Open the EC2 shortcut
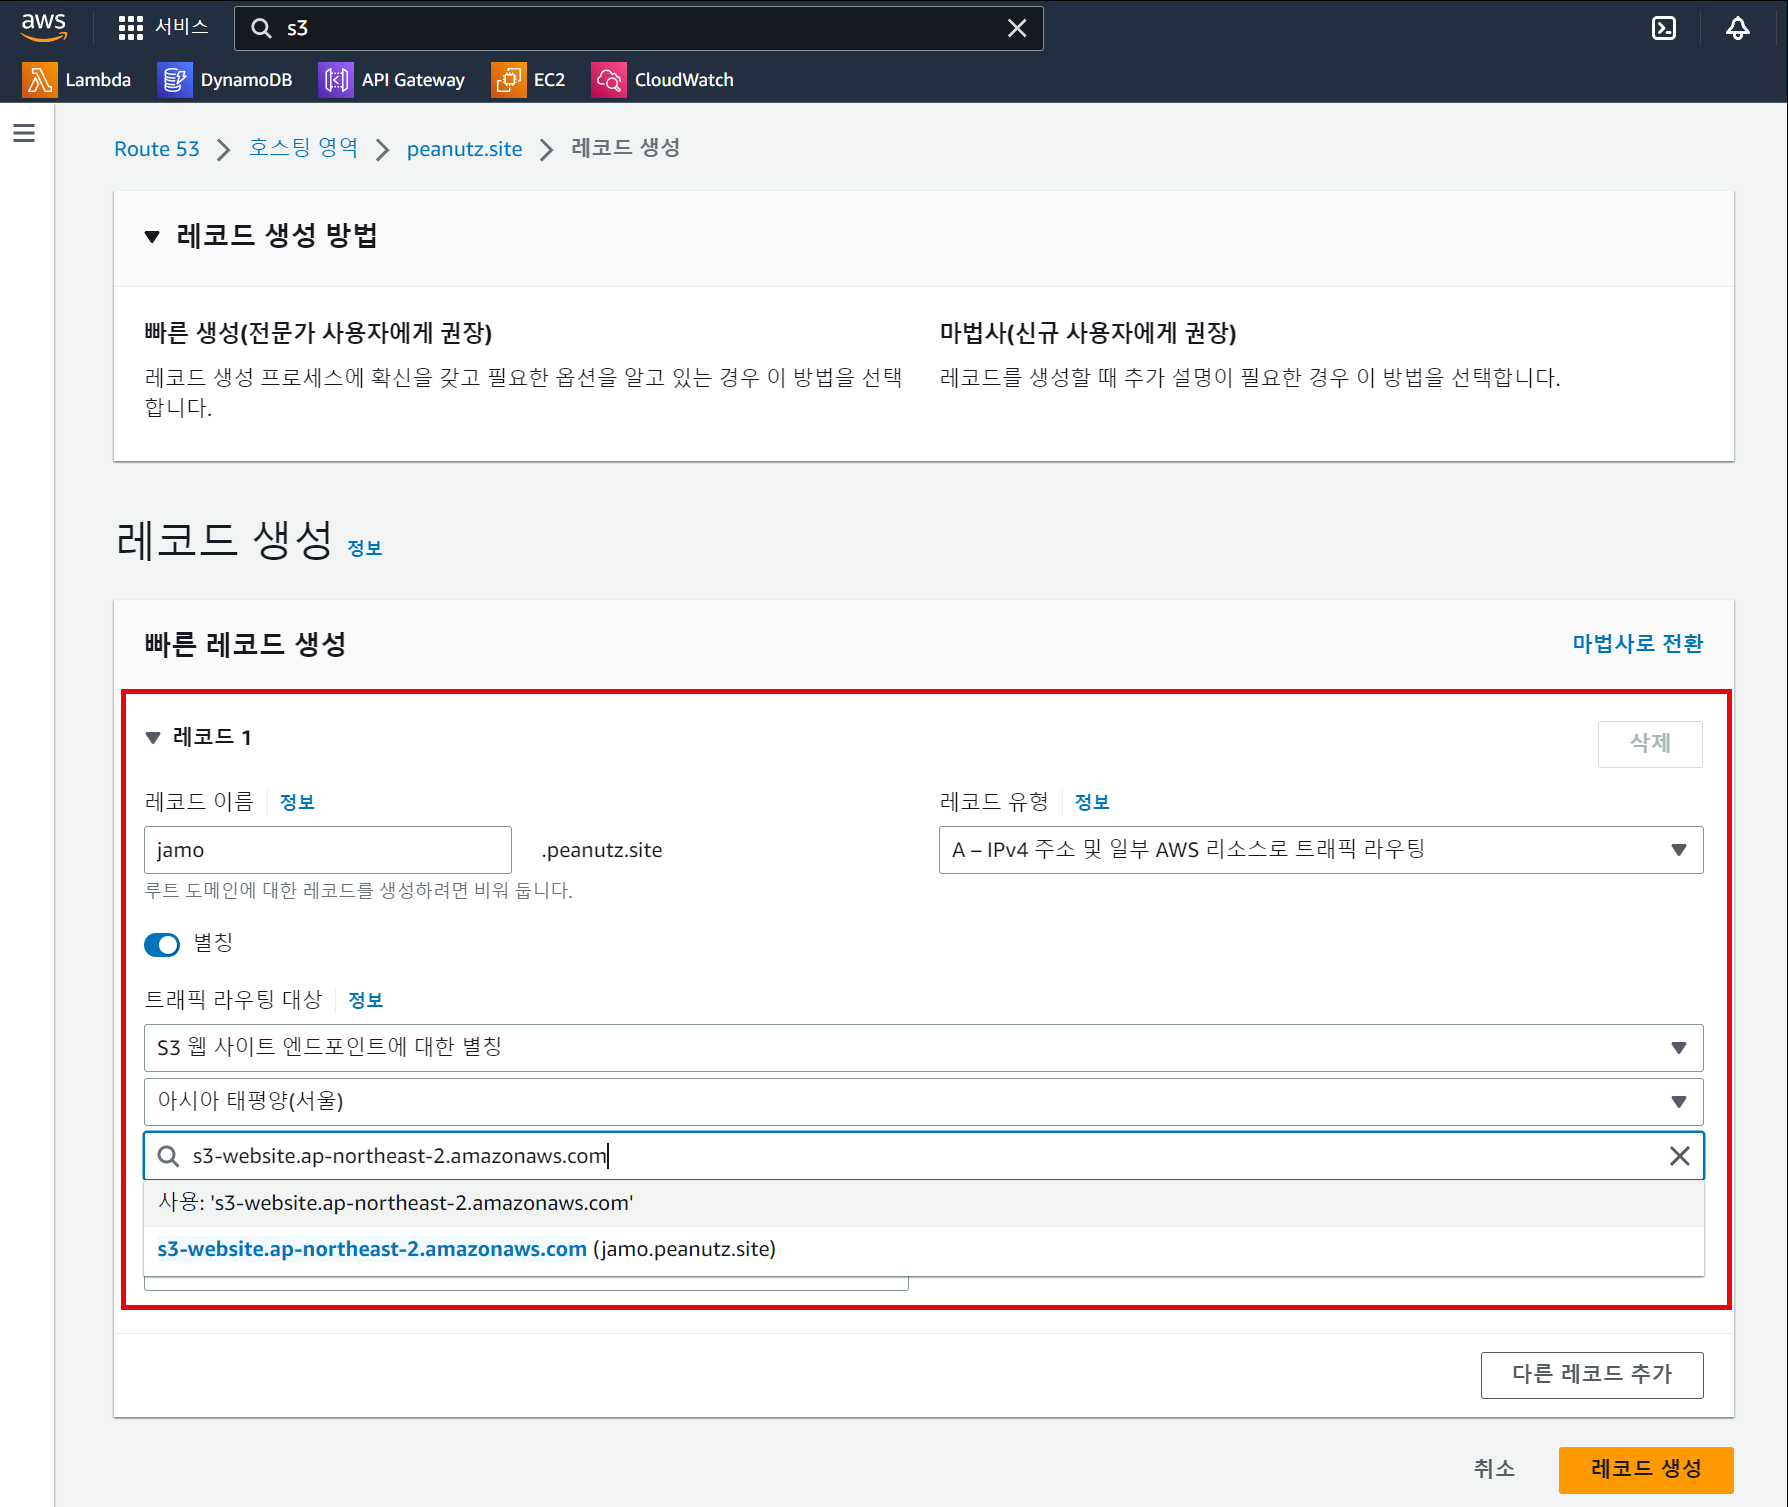1788x1507 pixels. click(x=529, y=80)
